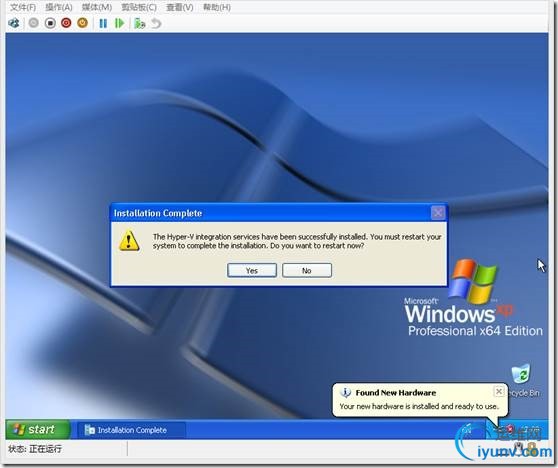Dismiss the Found New Hardware balloon
Screen dimensions: 558x468
(x=499, y=391)
